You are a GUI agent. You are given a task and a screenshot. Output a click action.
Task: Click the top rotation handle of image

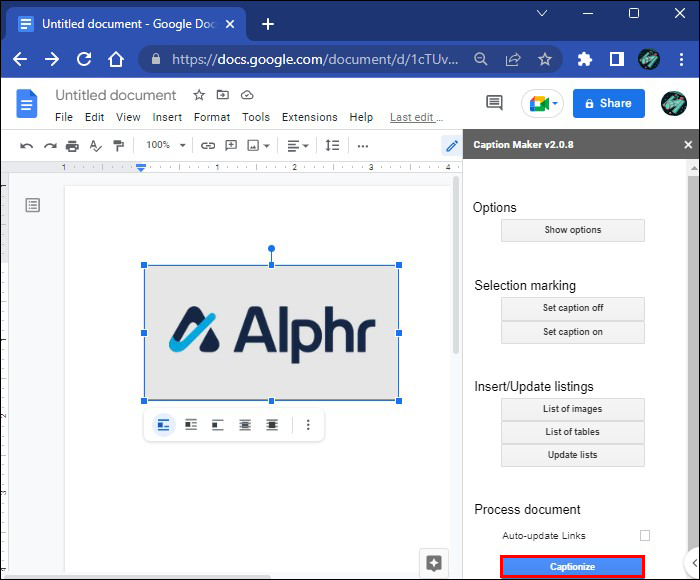pos(271,249)
